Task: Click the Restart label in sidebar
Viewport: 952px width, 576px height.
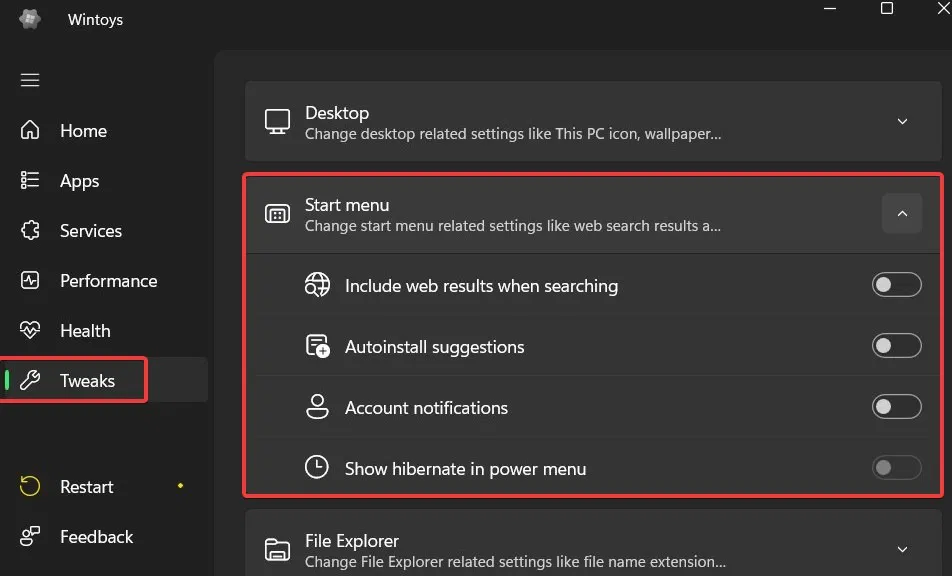Action: click(x=87, y=487)
